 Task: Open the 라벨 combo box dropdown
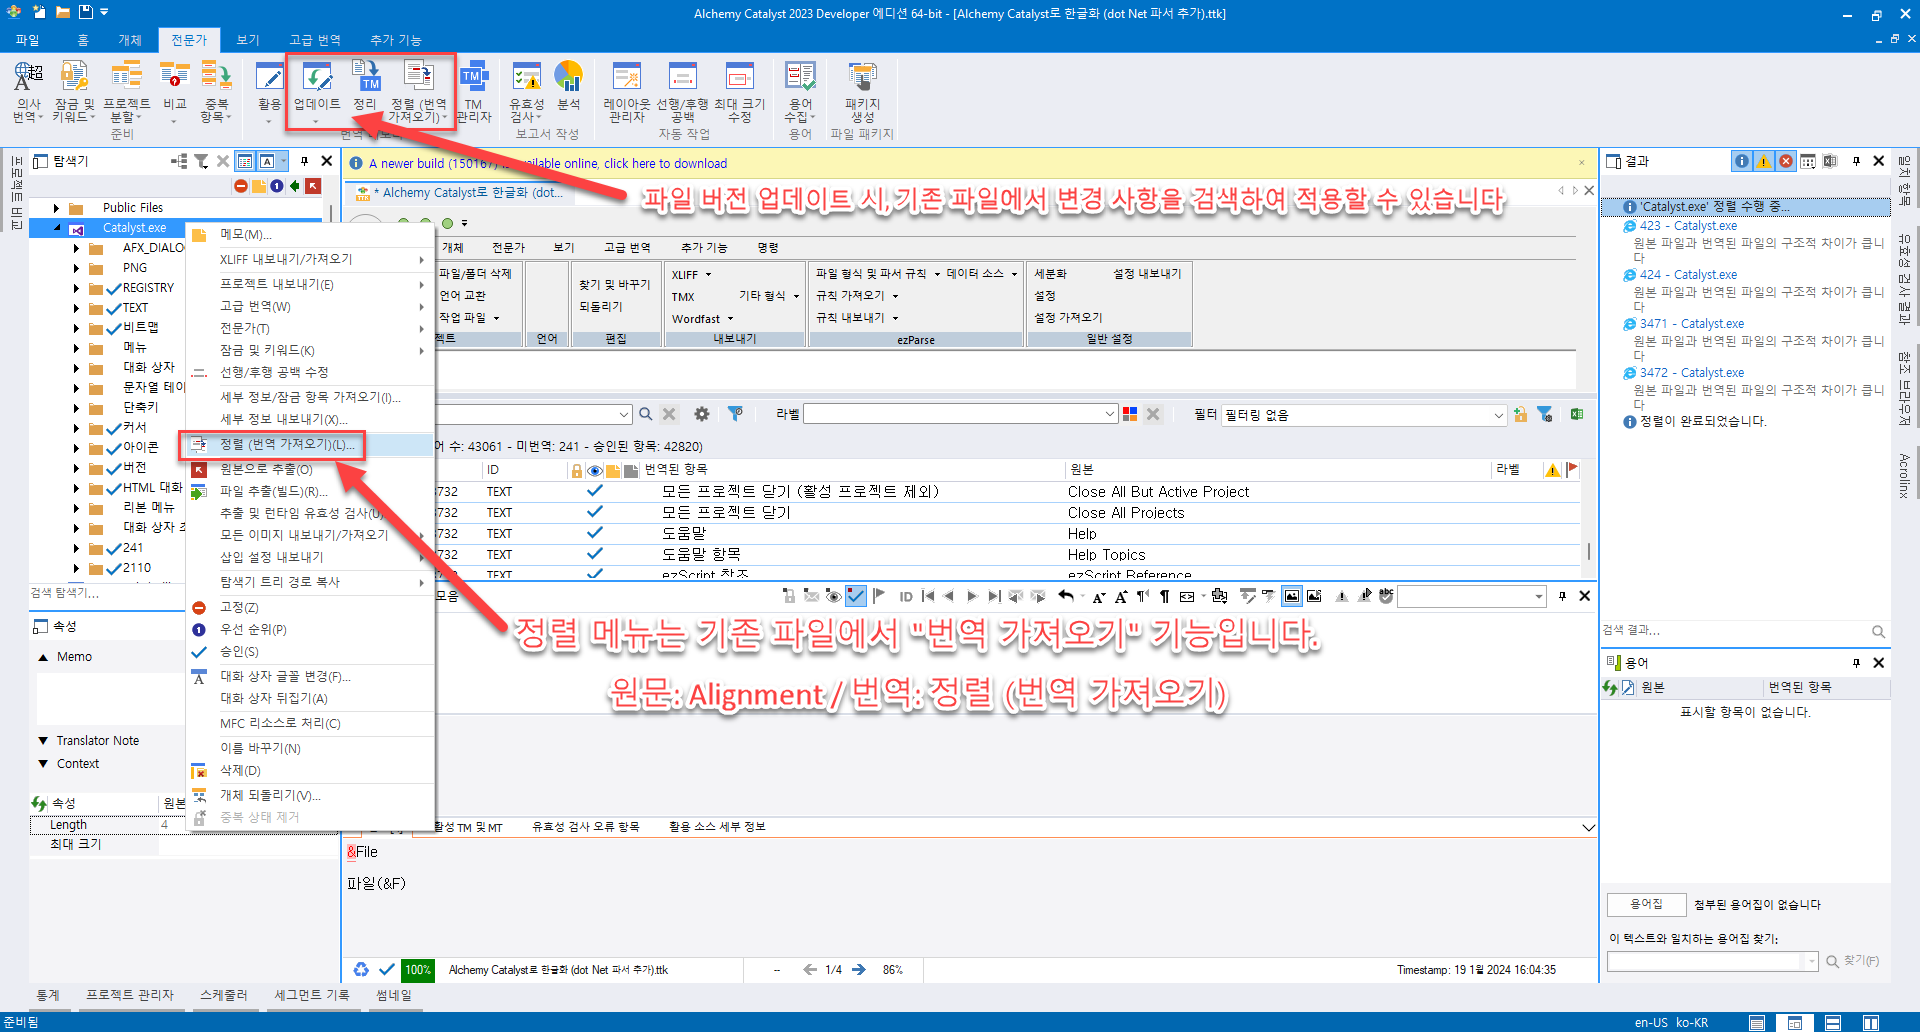point(1110,414)
